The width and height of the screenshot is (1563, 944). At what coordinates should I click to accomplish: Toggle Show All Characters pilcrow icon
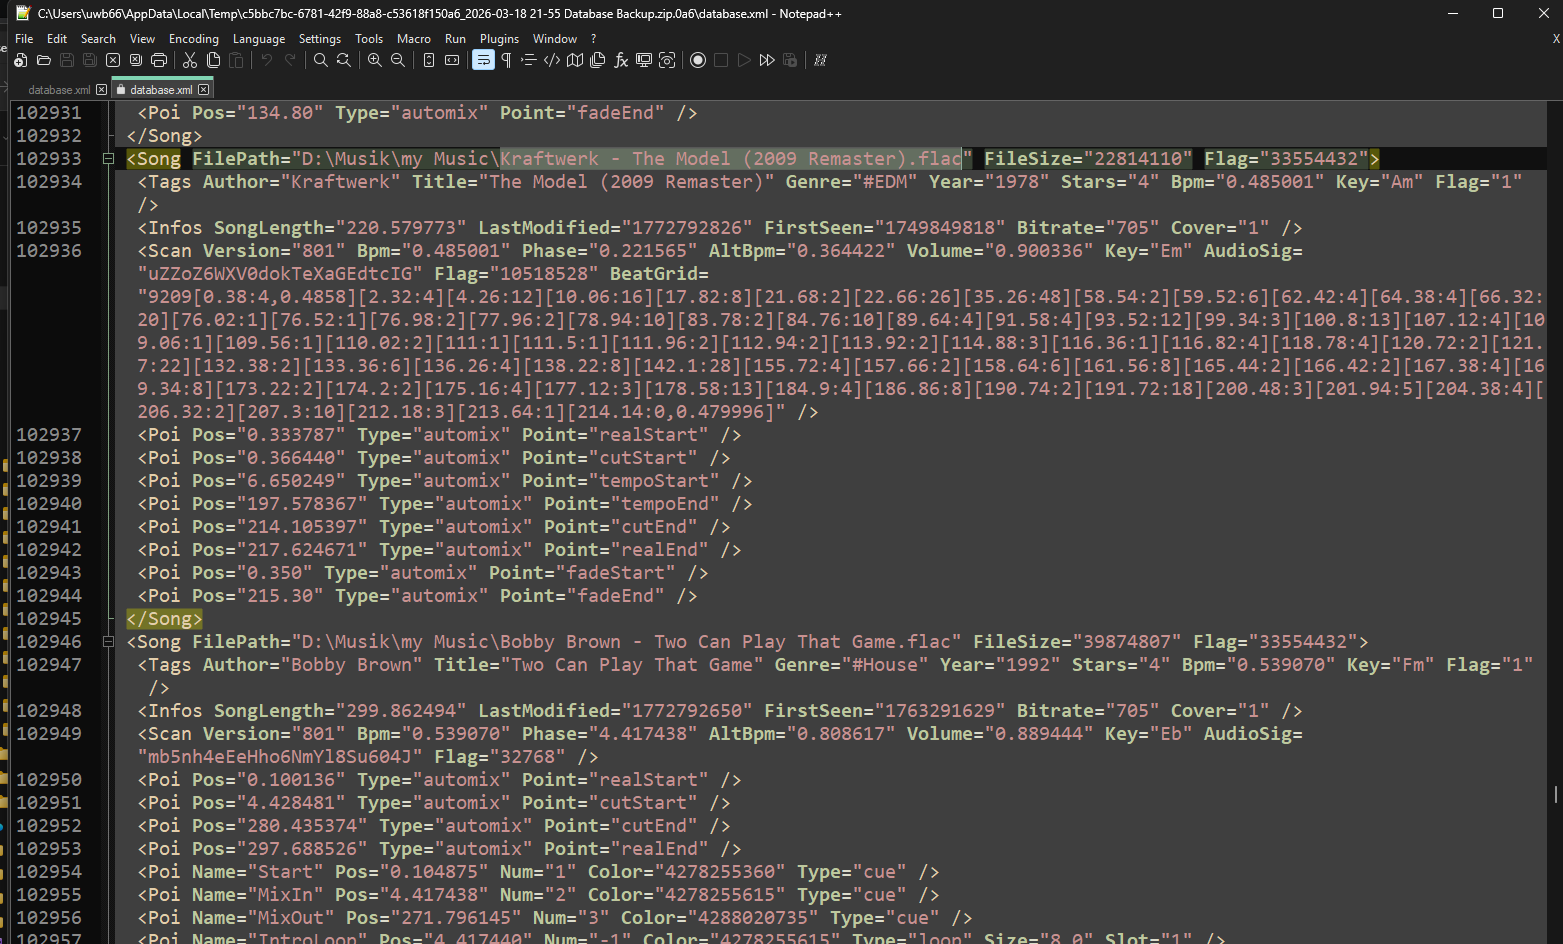(506, 60)
